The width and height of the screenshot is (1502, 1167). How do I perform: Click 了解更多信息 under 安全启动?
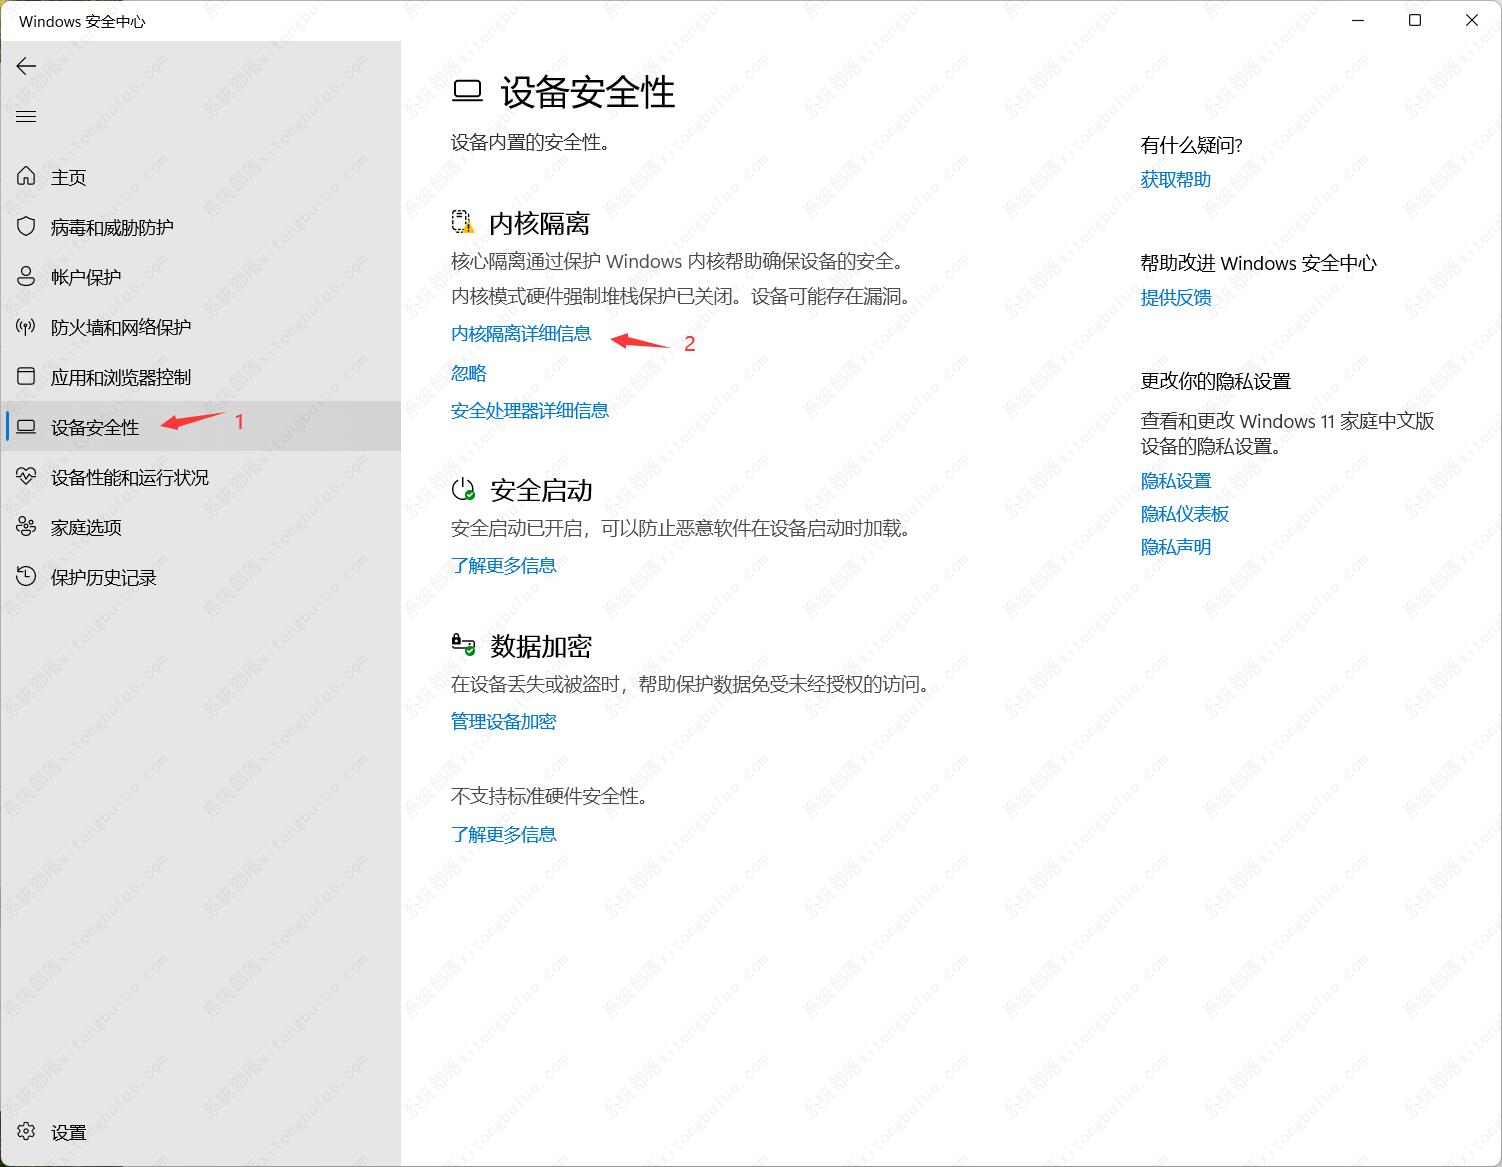tap(504, 565)
